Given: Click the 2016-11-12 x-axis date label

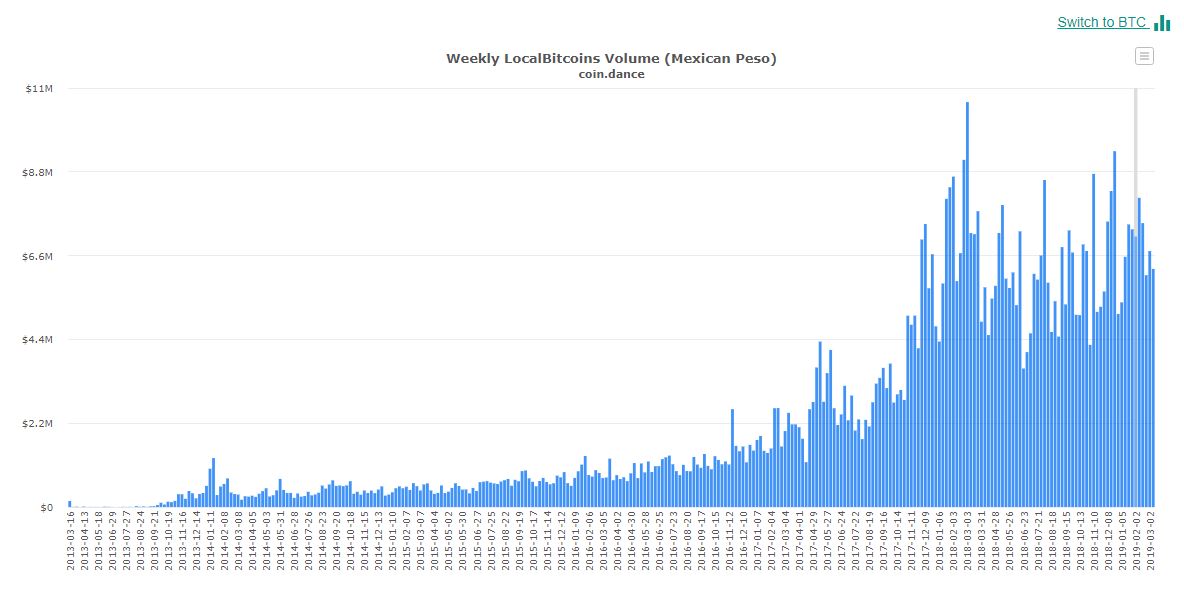Looking at the screenshot, I should point(731,540).
